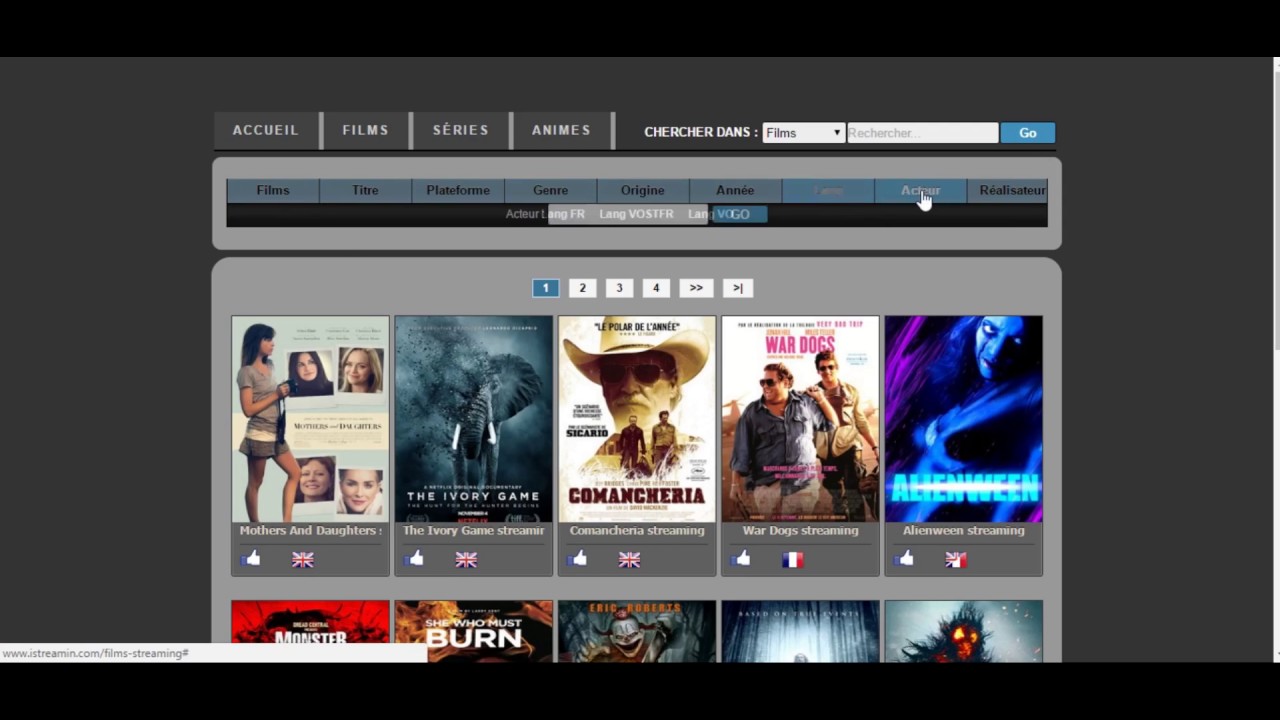Viewport: 1280px width, 720px height.
Task: Open the Origine filter
Action: [x=642, y=190]
